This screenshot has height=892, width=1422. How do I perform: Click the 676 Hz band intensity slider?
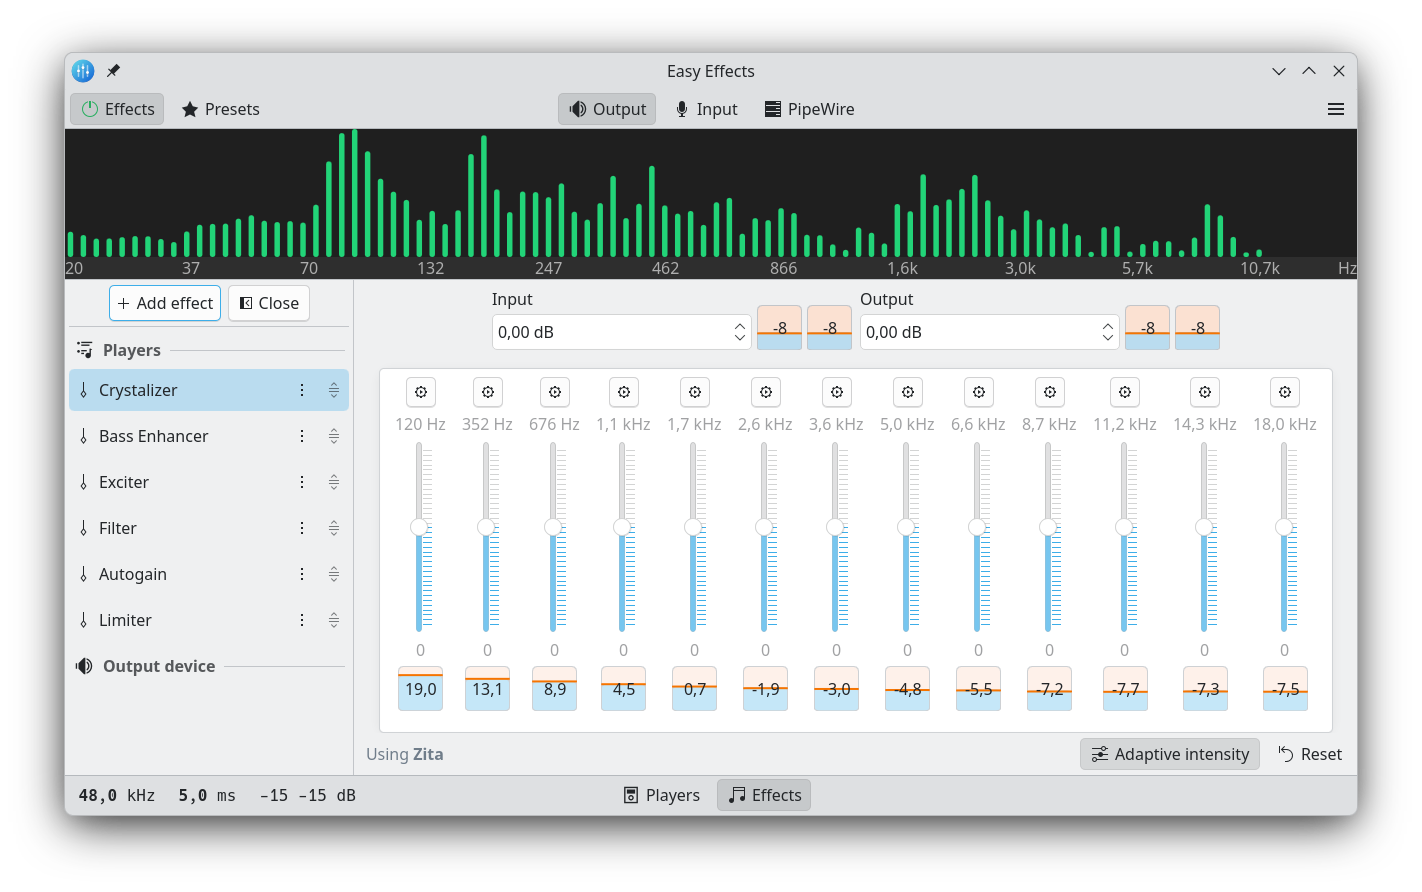tap(553, 527)
